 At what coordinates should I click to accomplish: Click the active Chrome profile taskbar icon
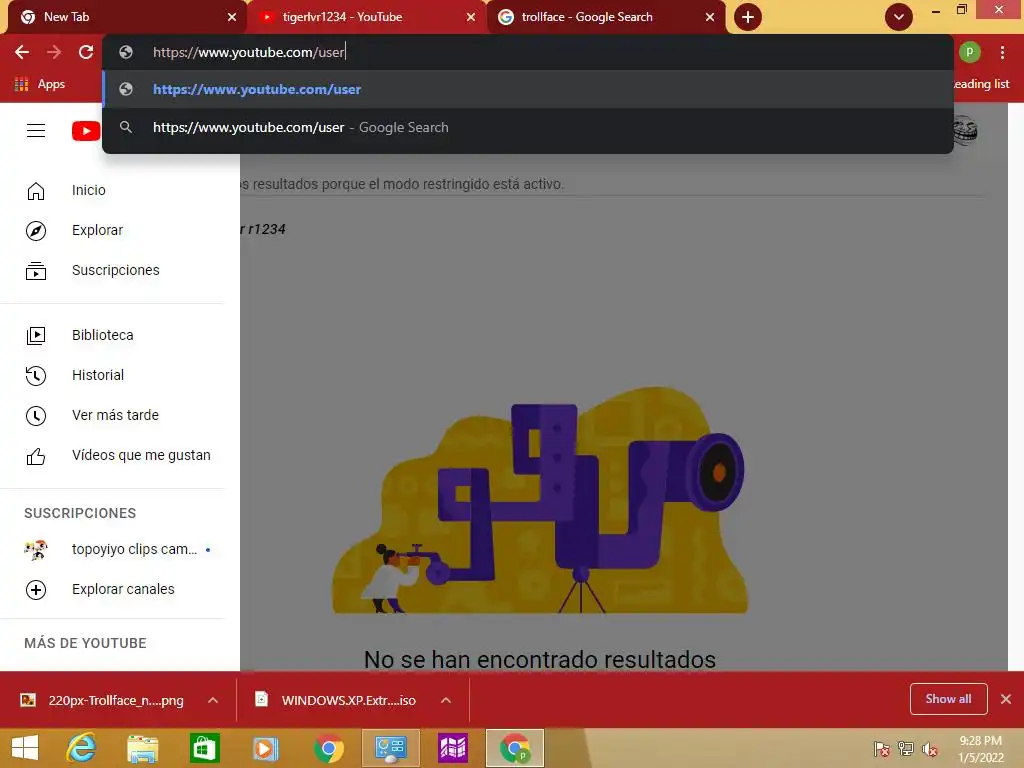pyautogui.click(x=515, y=748)
